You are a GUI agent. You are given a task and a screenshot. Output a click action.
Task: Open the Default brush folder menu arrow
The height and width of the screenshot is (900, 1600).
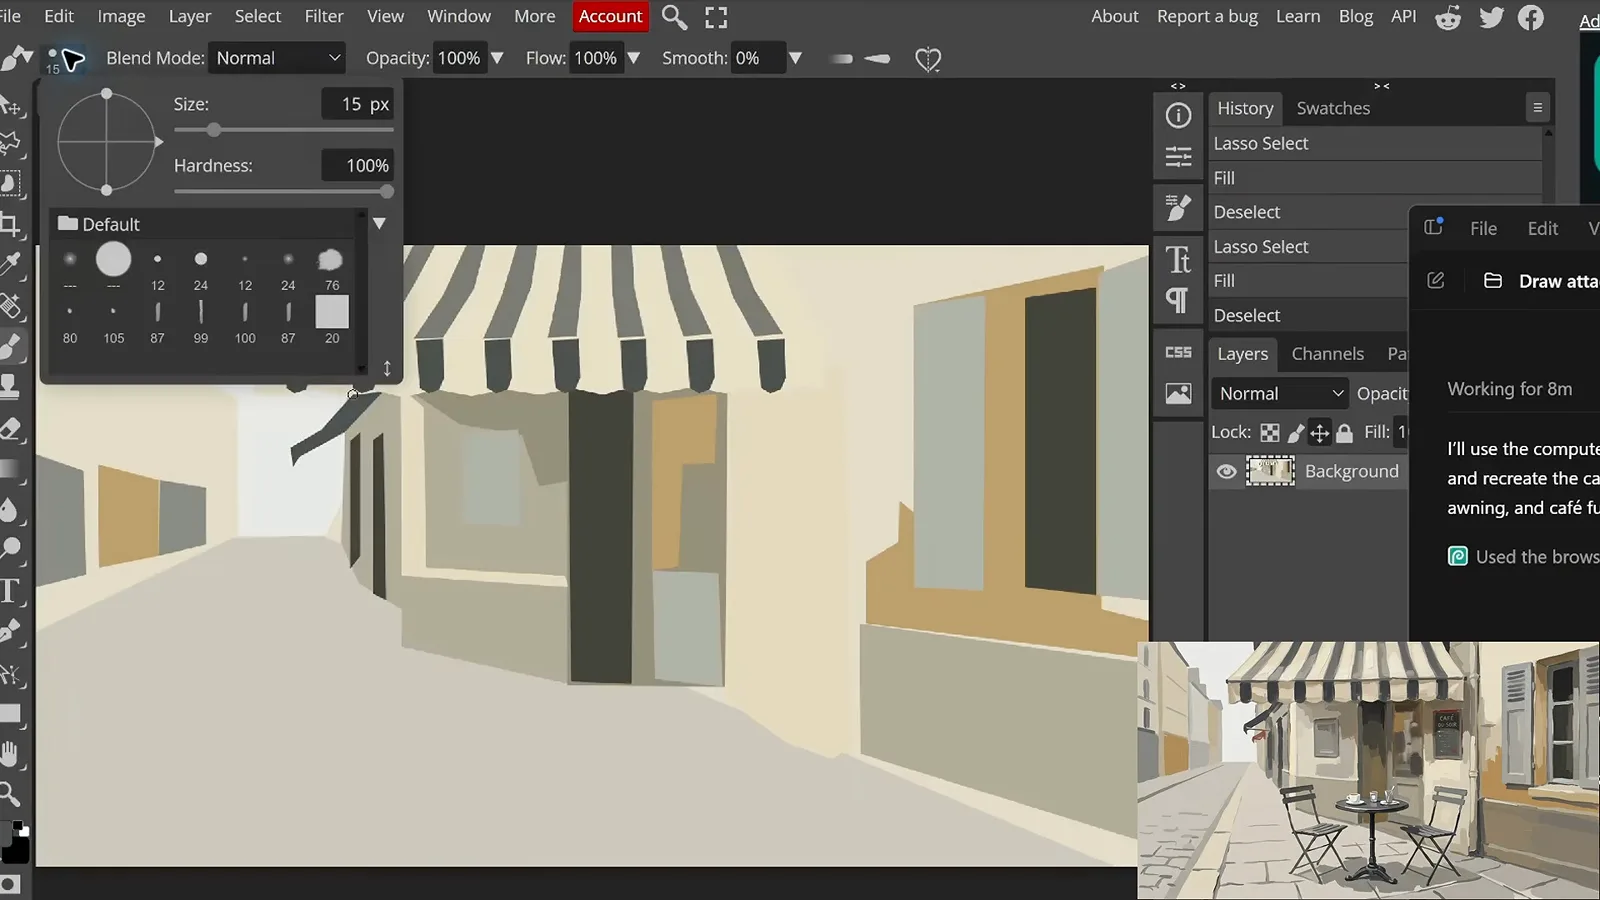pyautogui.click(x=379, y=223)
